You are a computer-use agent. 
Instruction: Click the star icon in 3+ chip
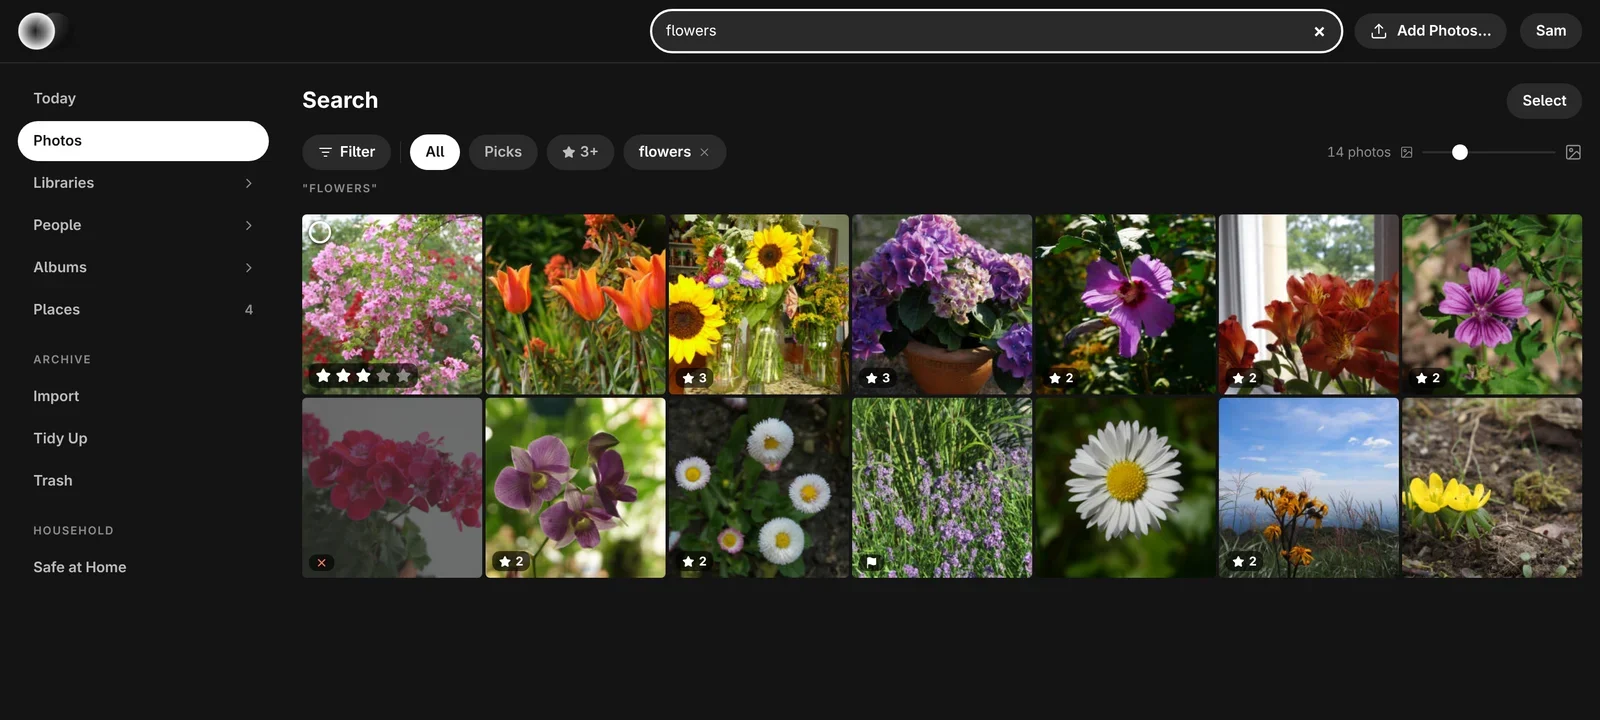click(568, 152)
